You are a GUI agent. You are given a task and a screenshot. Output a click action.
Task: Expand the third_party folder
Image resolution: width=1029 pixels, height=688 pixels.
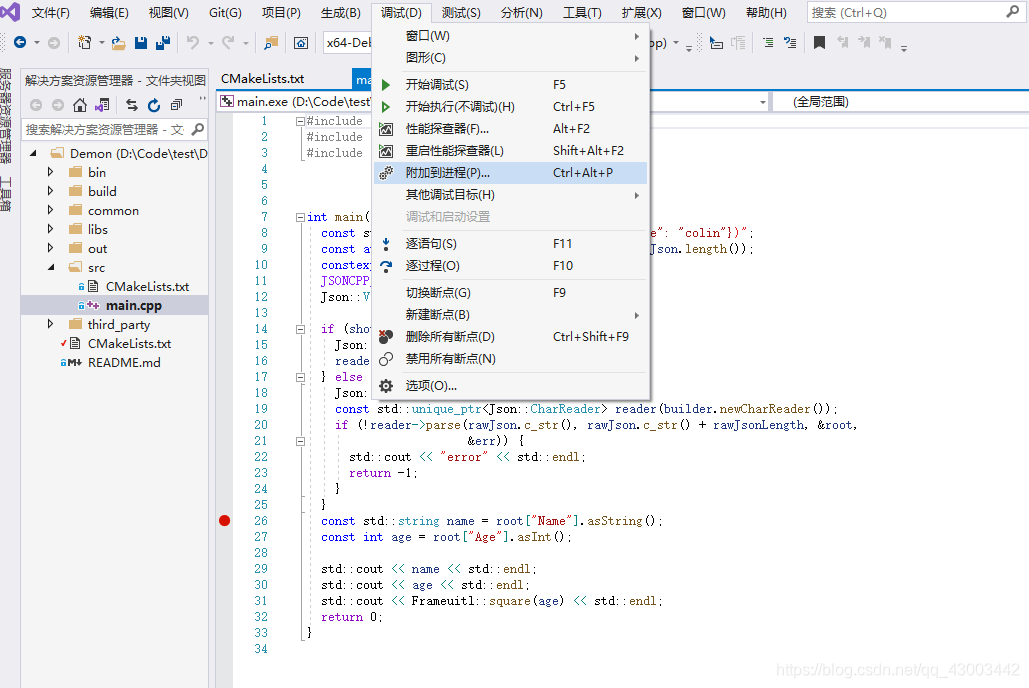[51, 324]
